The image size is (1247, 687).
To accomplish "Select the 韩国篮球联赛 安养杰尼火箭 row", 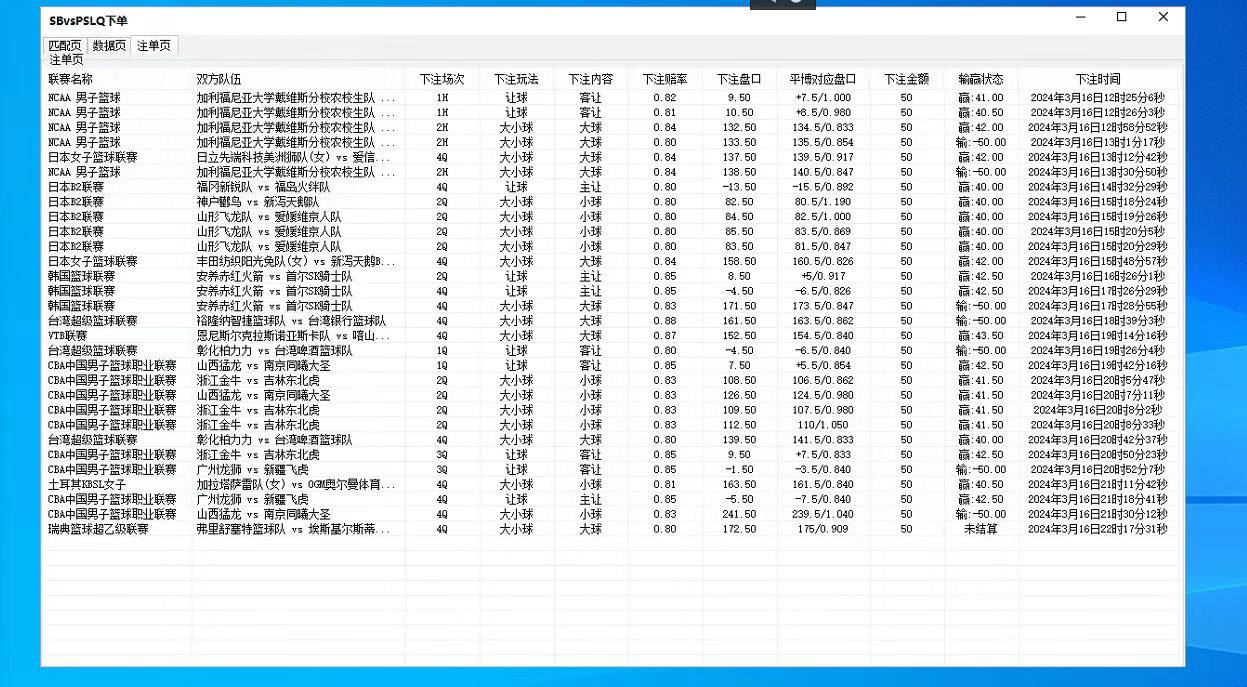I will [300, 276].
